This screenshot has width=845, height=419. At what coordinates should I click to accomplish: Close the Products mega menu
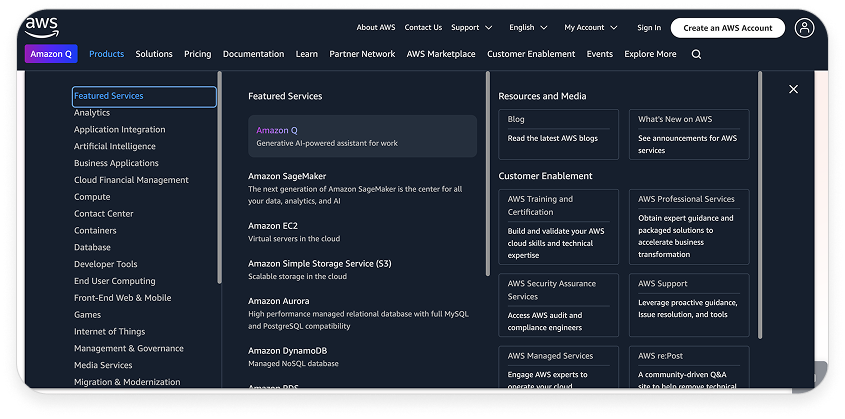click(x=793, y=89)
